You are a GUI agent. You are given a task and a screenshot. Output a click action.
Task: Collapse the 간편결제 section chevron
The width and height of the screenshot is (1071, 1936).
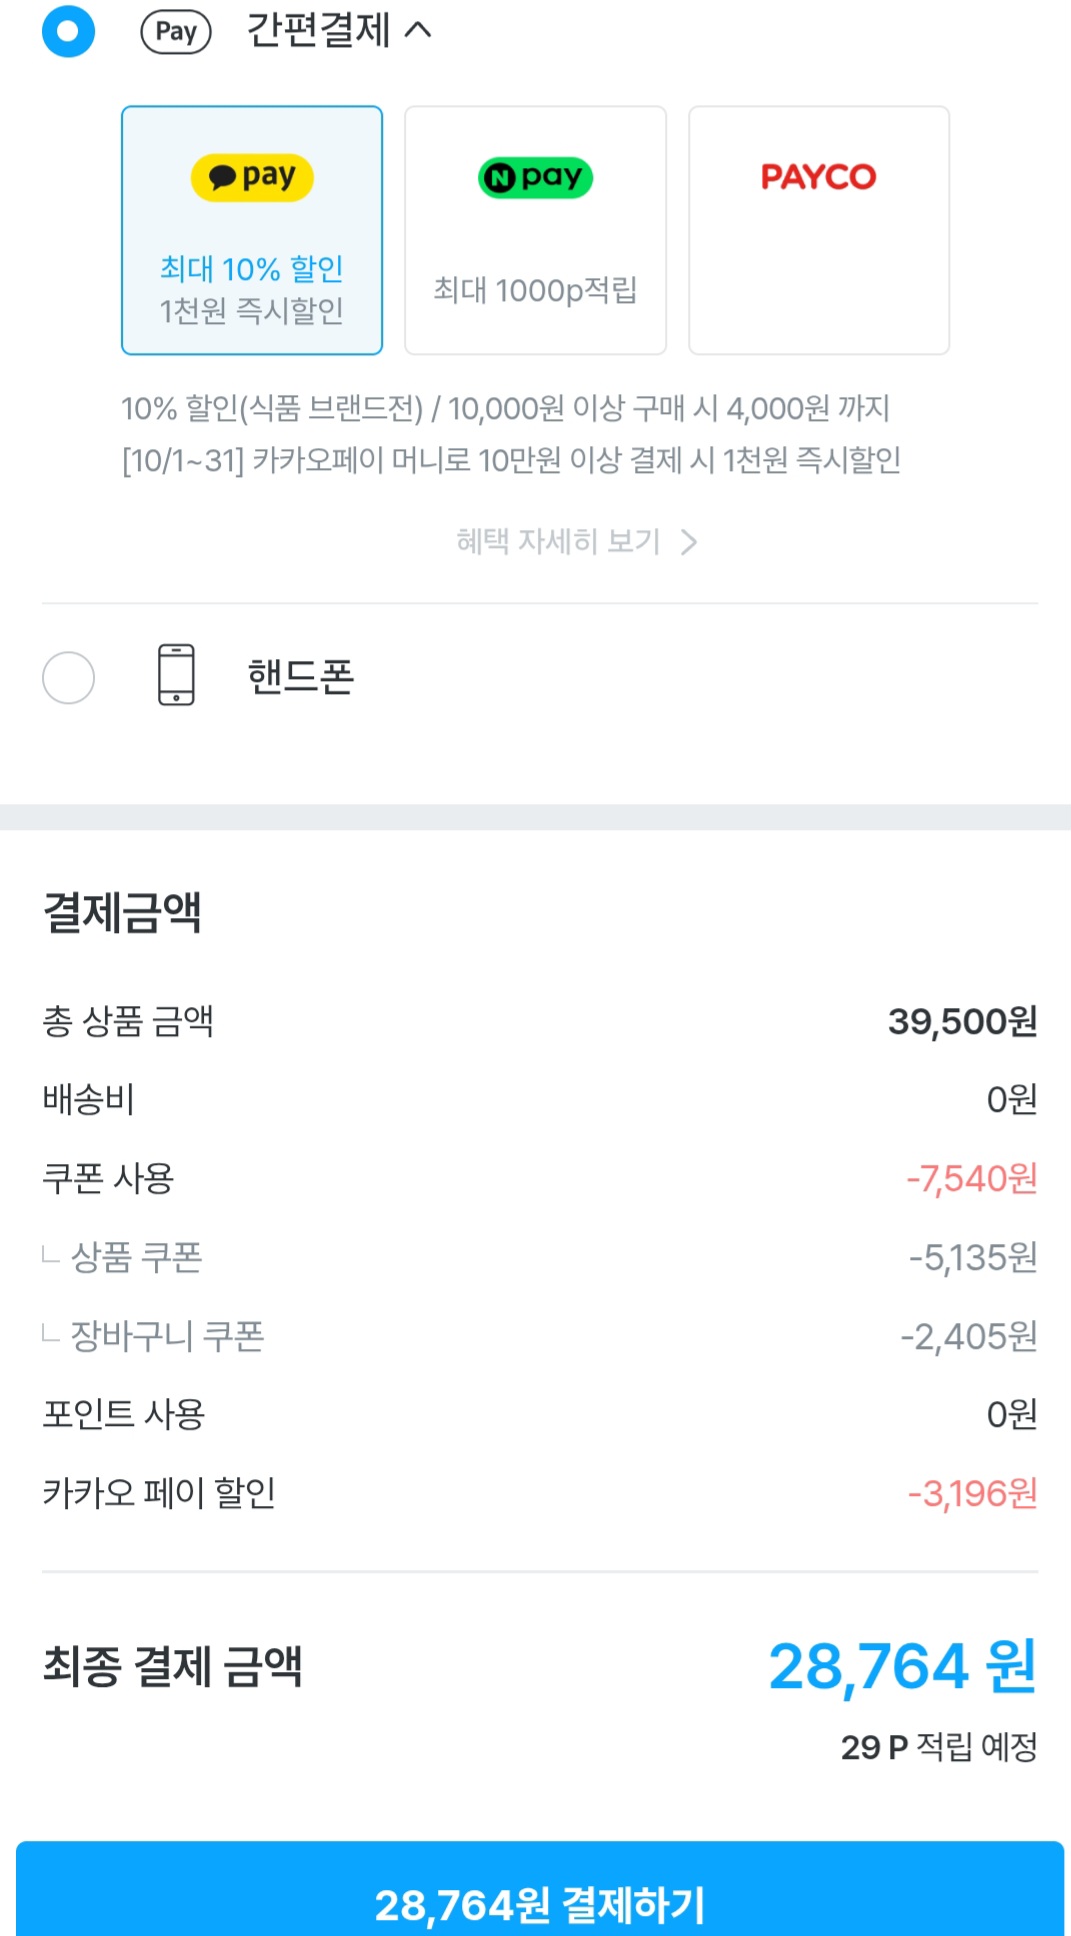click(418, 31)
